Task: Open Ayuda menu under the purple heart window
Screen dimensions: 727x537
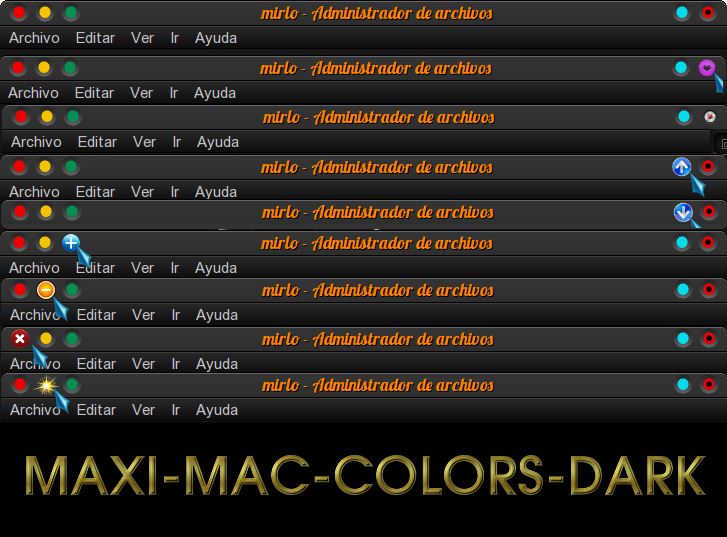Action: click(x=215, y=94)
